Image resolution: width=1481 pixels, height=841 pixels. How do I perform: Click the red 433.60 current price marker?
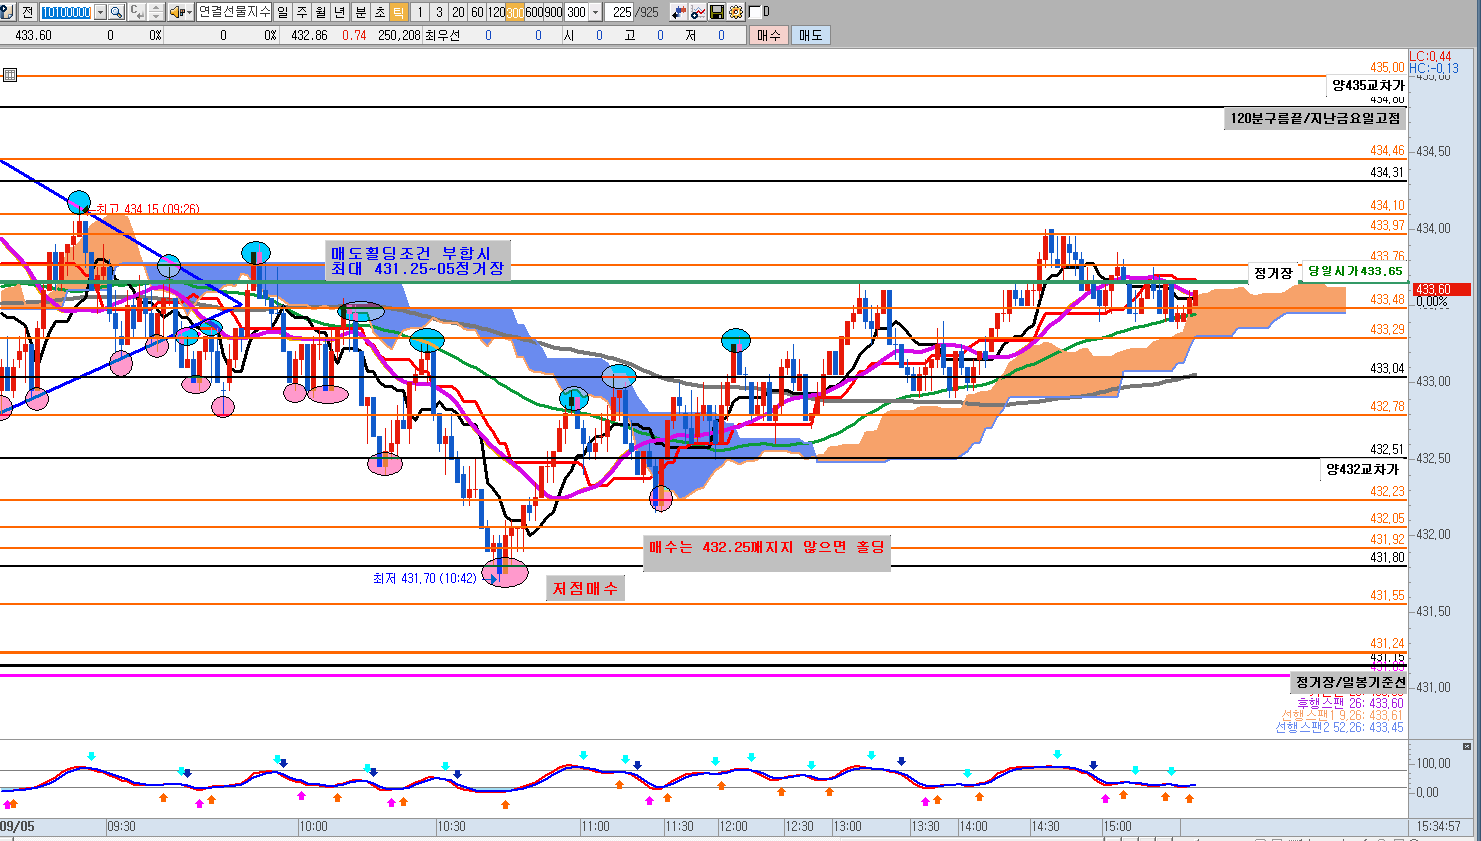[1438, 290]
